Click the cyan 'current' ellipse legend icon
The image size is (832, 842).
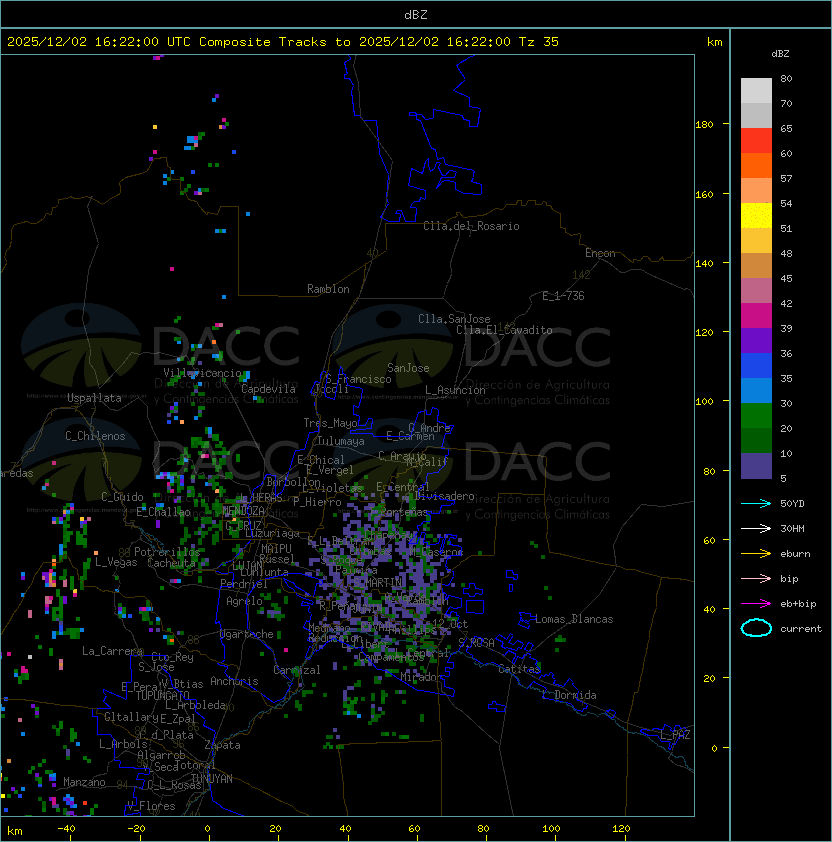[x=756, y=628]
